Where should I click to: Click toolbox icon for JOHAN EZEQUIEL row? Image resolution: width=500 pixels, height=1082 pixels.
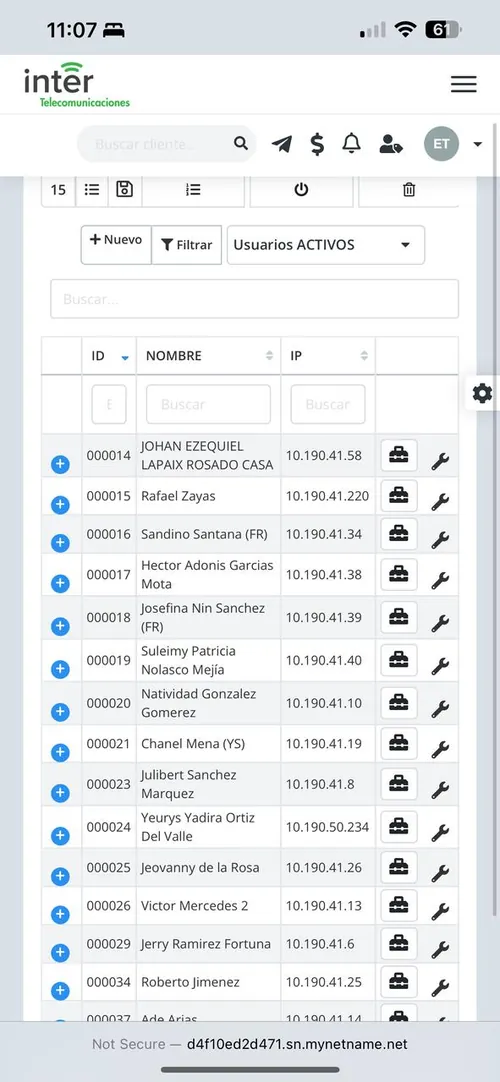point(399,455)
